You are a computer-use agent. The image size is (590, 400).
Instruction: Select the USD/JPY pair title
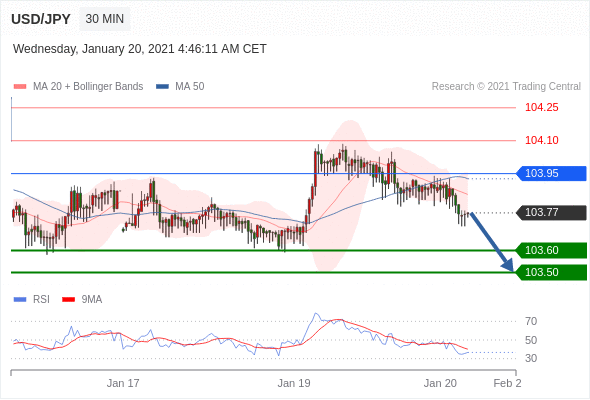pos(41,19)
